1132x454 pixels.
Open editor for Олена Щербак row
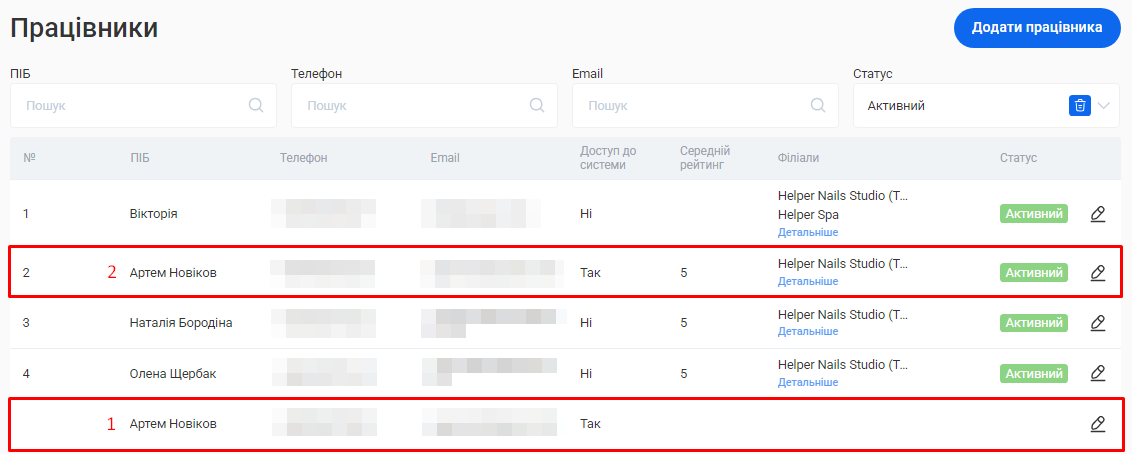[x=1097, y=373]
